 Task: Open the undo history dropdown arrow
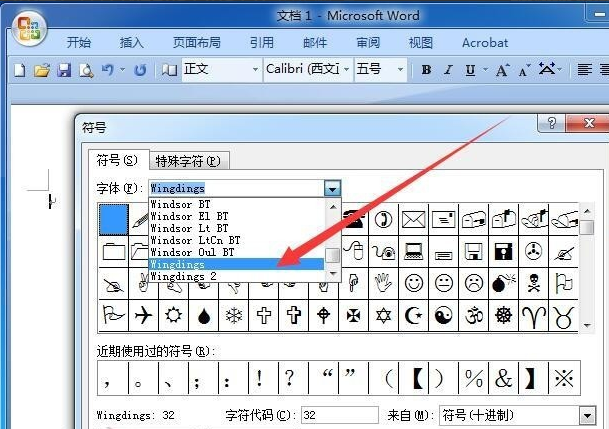pos(122,70)
